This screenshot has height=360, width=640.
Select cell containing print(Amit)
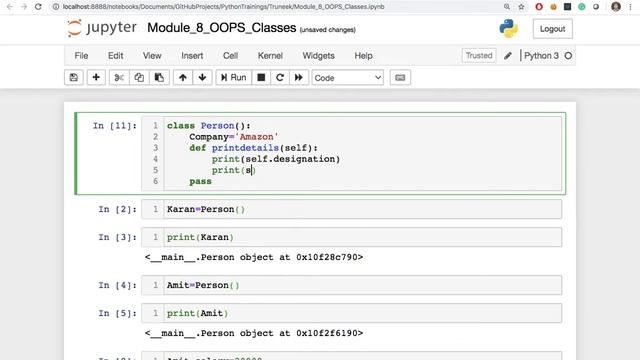[x=351, y=313]
